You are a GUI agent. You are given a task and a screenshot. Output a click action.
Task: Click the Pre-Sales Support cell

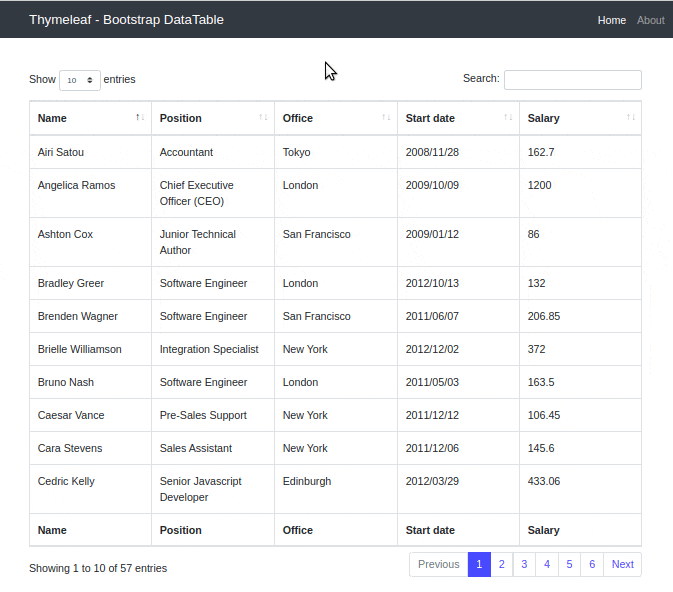click(213, 415)
